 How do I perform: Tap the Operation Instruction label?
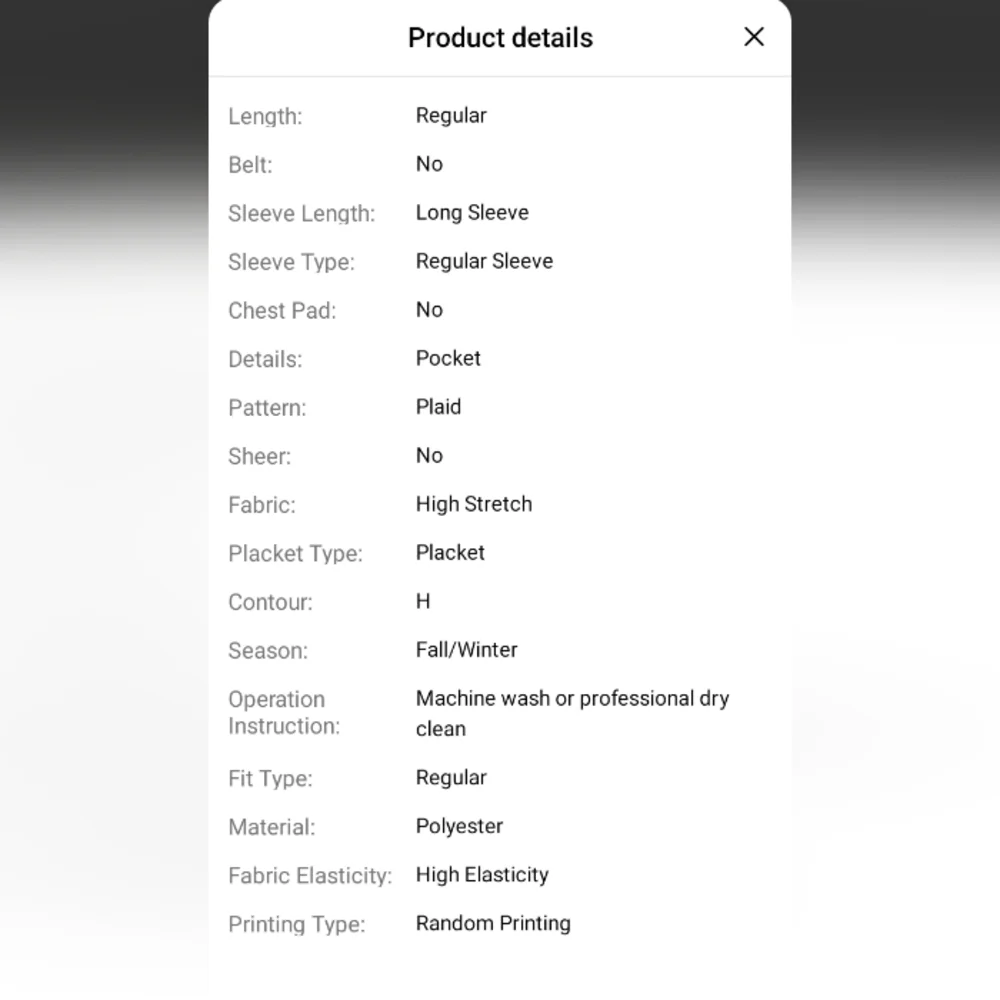pos(284,713)
